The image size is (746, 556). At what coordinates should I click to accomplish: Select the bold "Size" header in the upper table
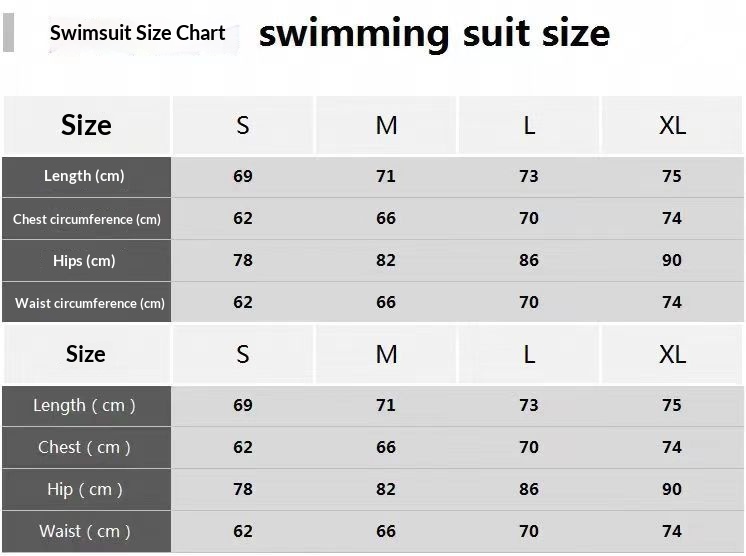tap(86, 125)
